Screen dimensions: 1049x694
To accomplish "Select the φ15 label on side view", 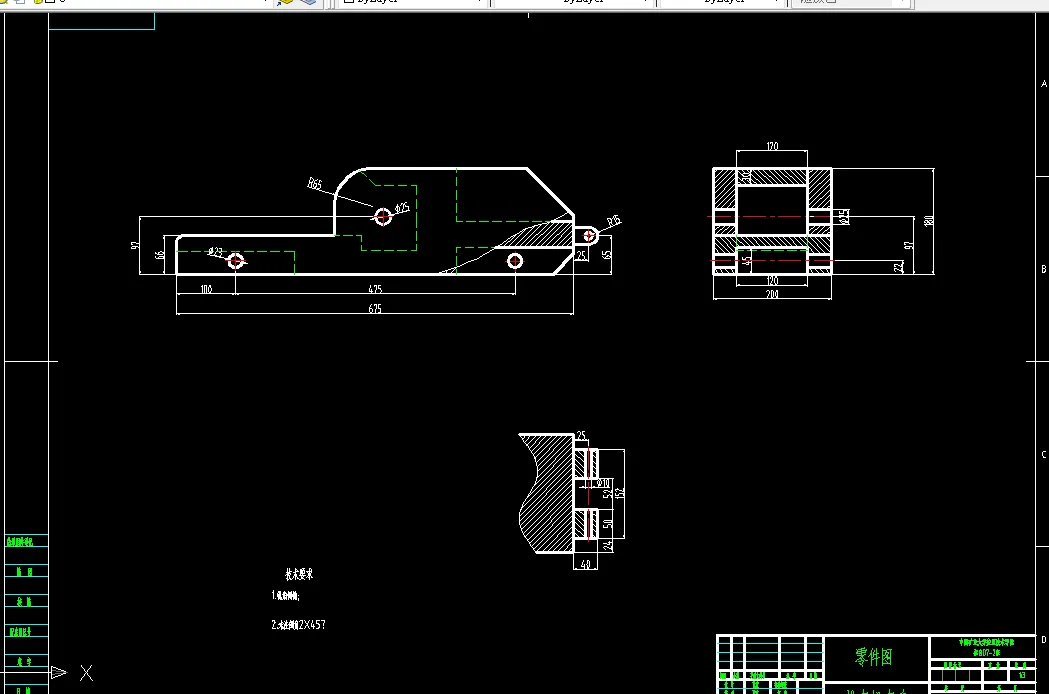I will 844,217.
